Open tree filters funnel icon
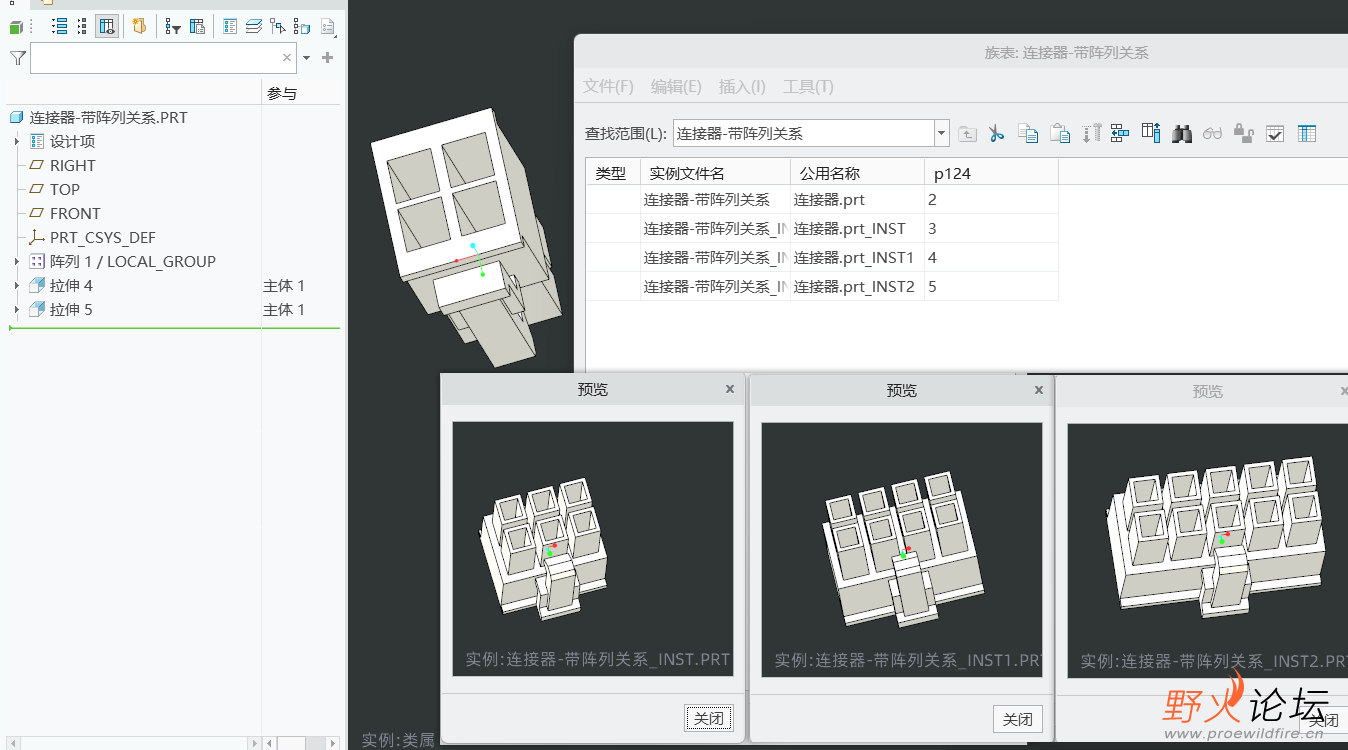The width and height of the screenshot is (1348, 750). pos(173,27)
